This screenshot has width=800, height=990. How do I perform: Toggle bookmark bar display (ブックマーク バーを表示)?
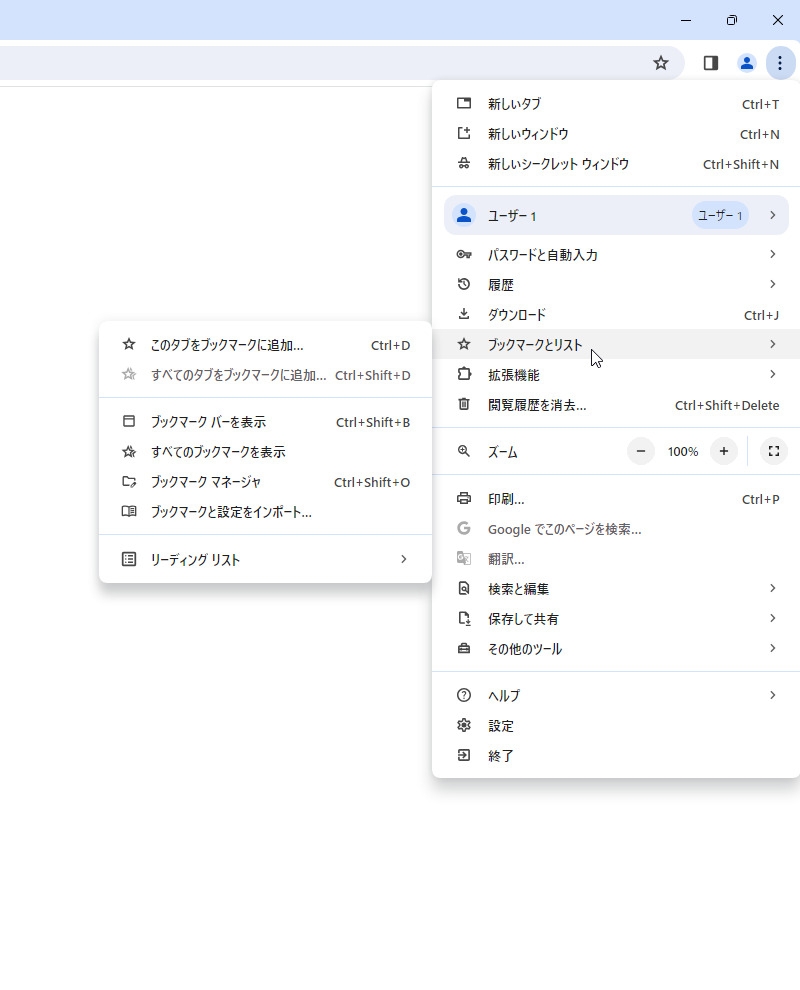click(x=208, y=422)
